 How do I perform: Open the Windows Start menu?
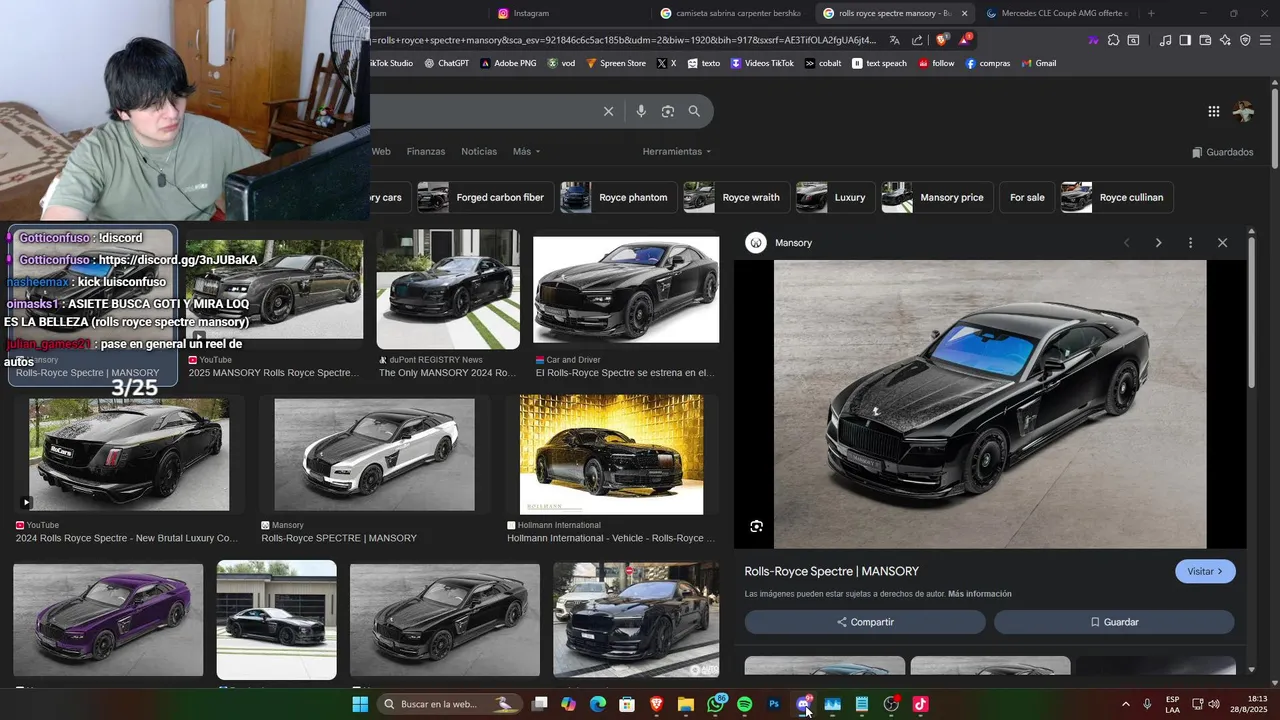pos(360,704)
